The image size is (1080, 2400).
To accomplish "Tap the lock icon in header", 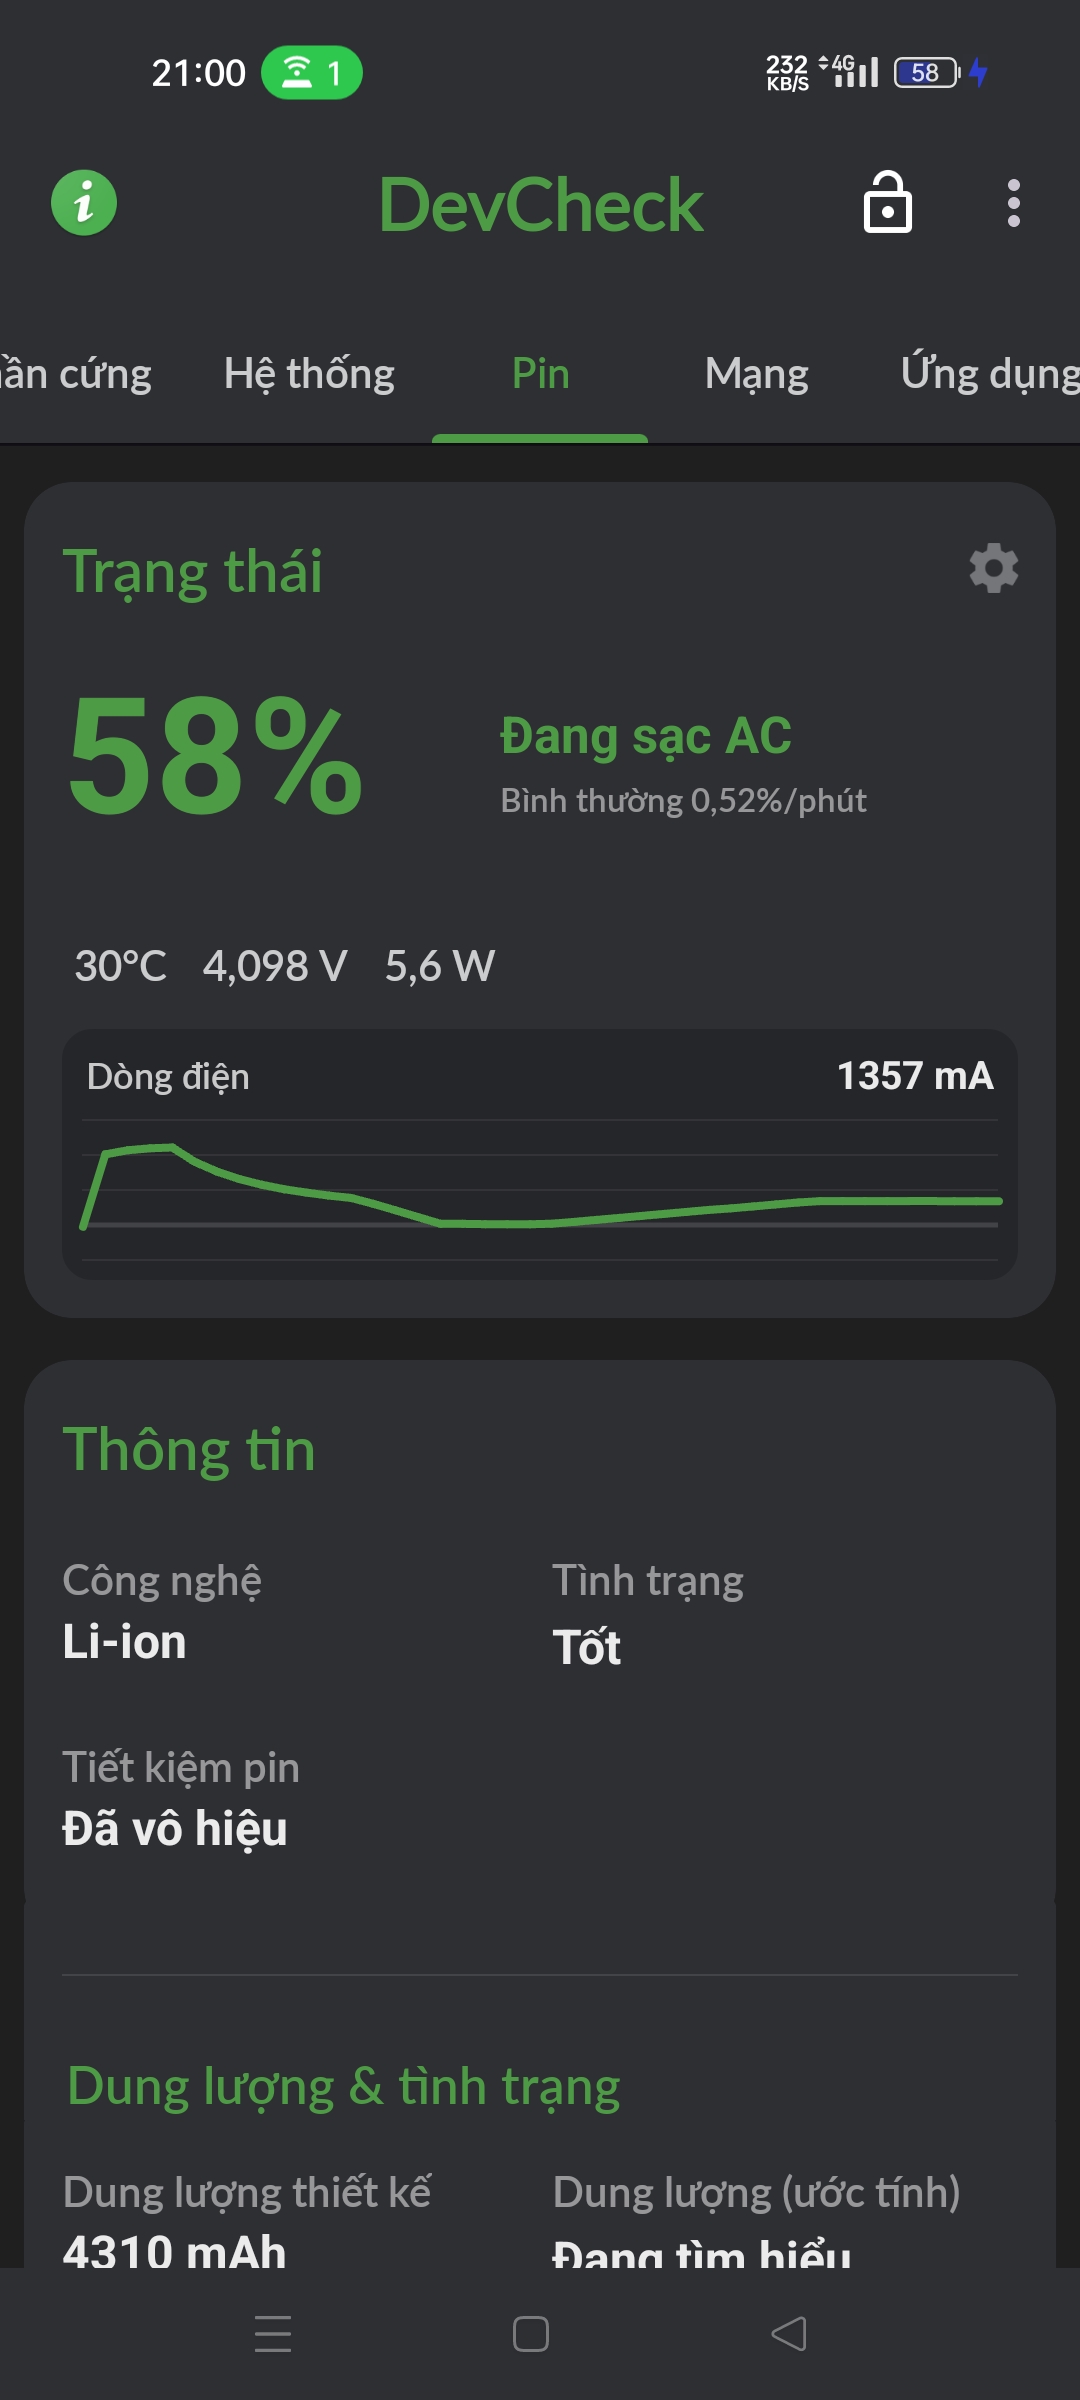I will pyautogui.click(x=887, y=203).
